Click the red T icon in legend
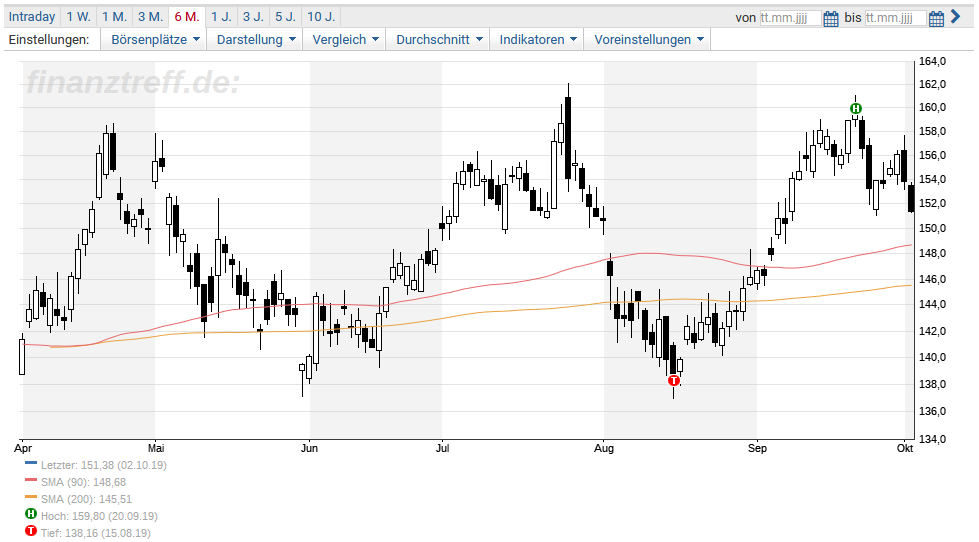 (x=31, y=531)
